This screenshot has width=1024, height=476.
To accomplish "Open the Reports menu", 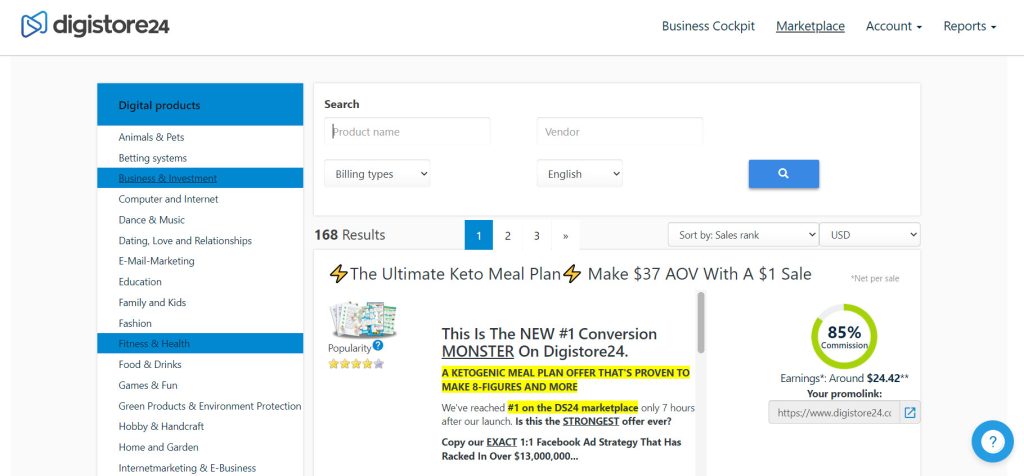I will click(969, 26).
